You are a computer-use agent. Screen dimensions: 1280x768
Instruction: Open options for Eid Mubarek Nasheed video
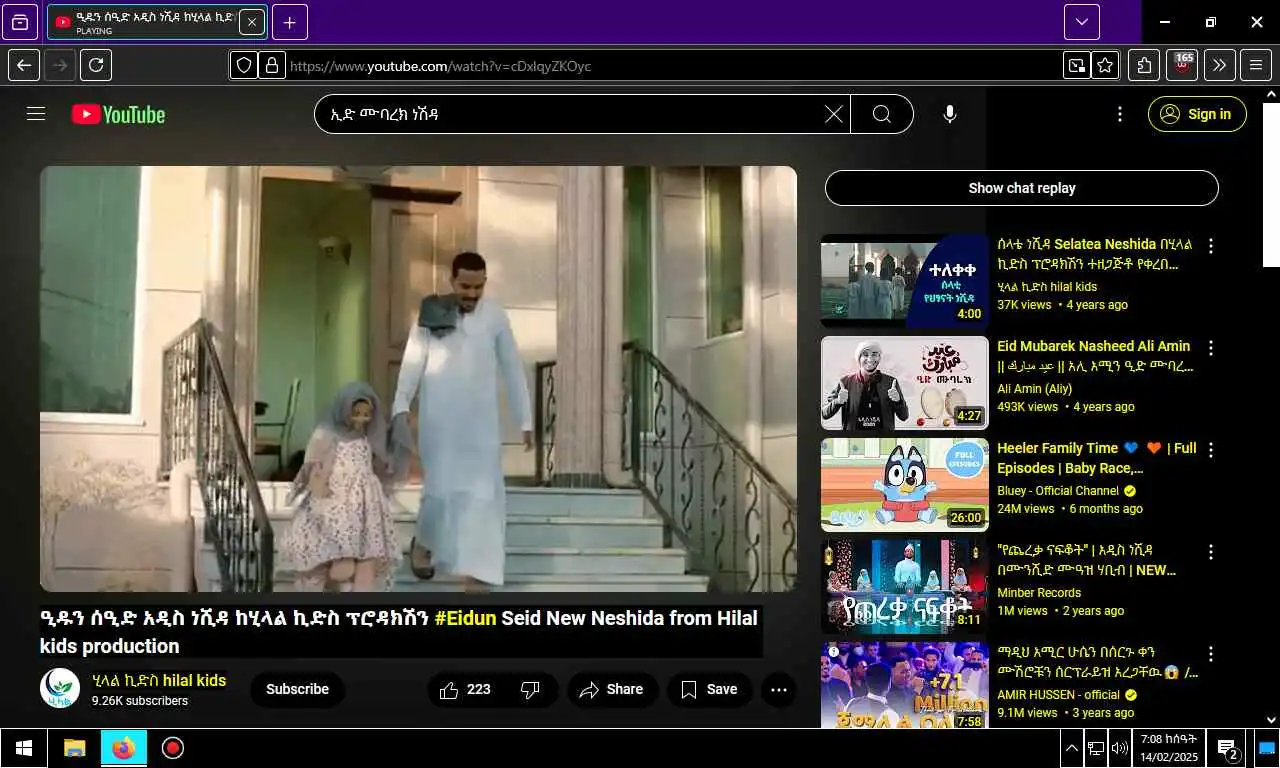1211,348
